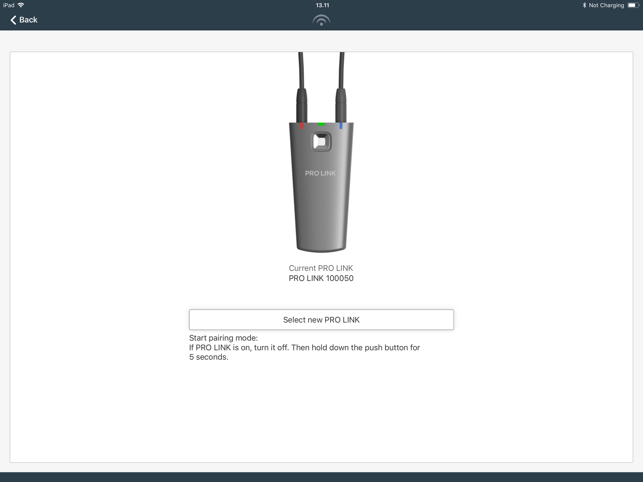Click the Select new PRO LINK button

click(x=321, y=320)
